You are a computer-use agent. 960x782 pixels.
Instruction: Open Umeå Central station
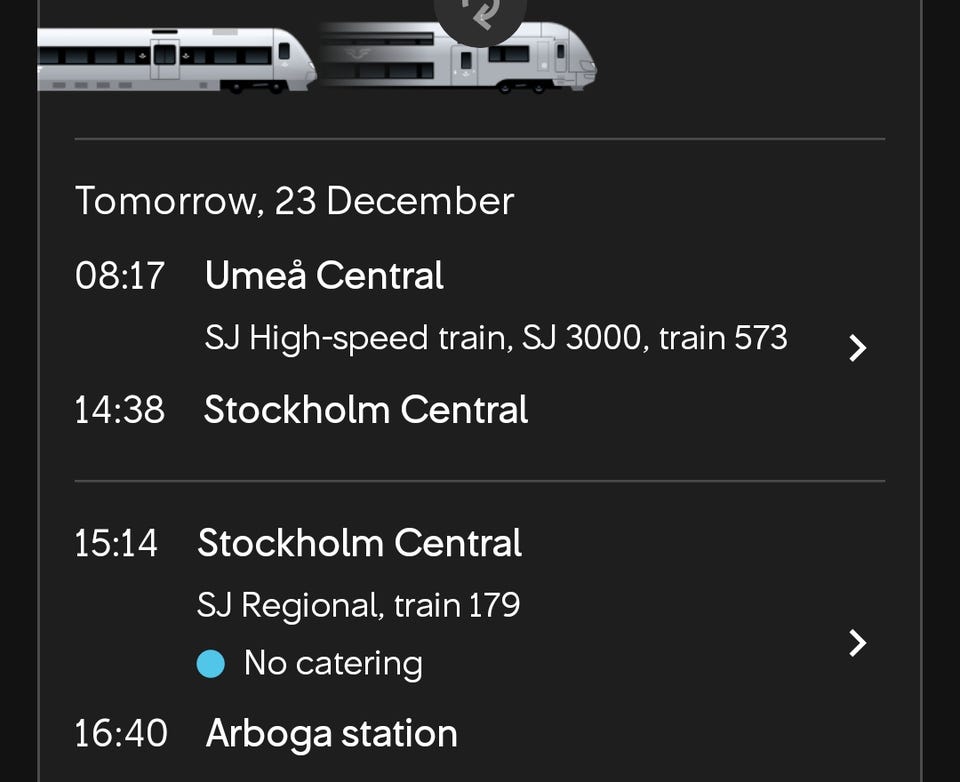[324, 276]
